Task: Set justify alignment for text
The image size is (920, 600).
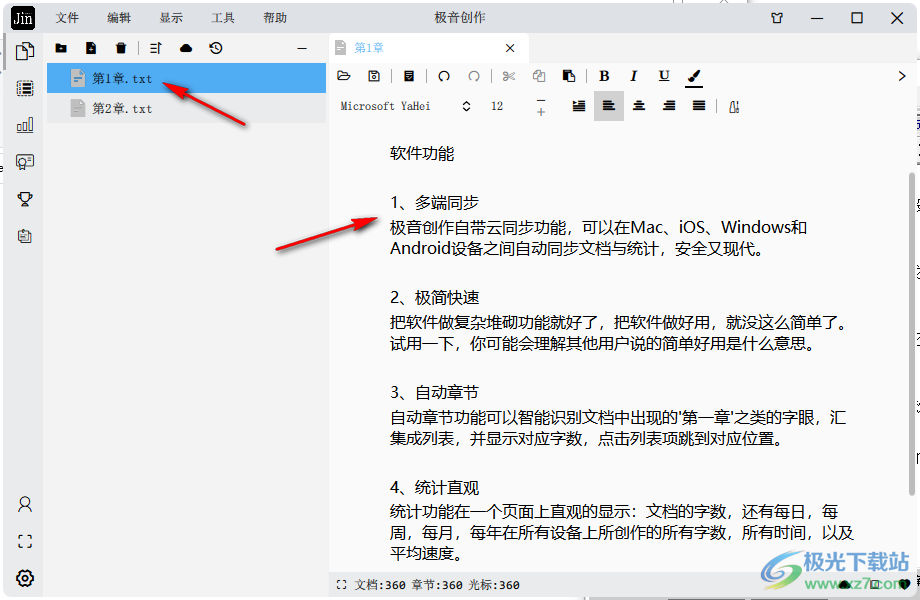Action: tap(699, 106)
